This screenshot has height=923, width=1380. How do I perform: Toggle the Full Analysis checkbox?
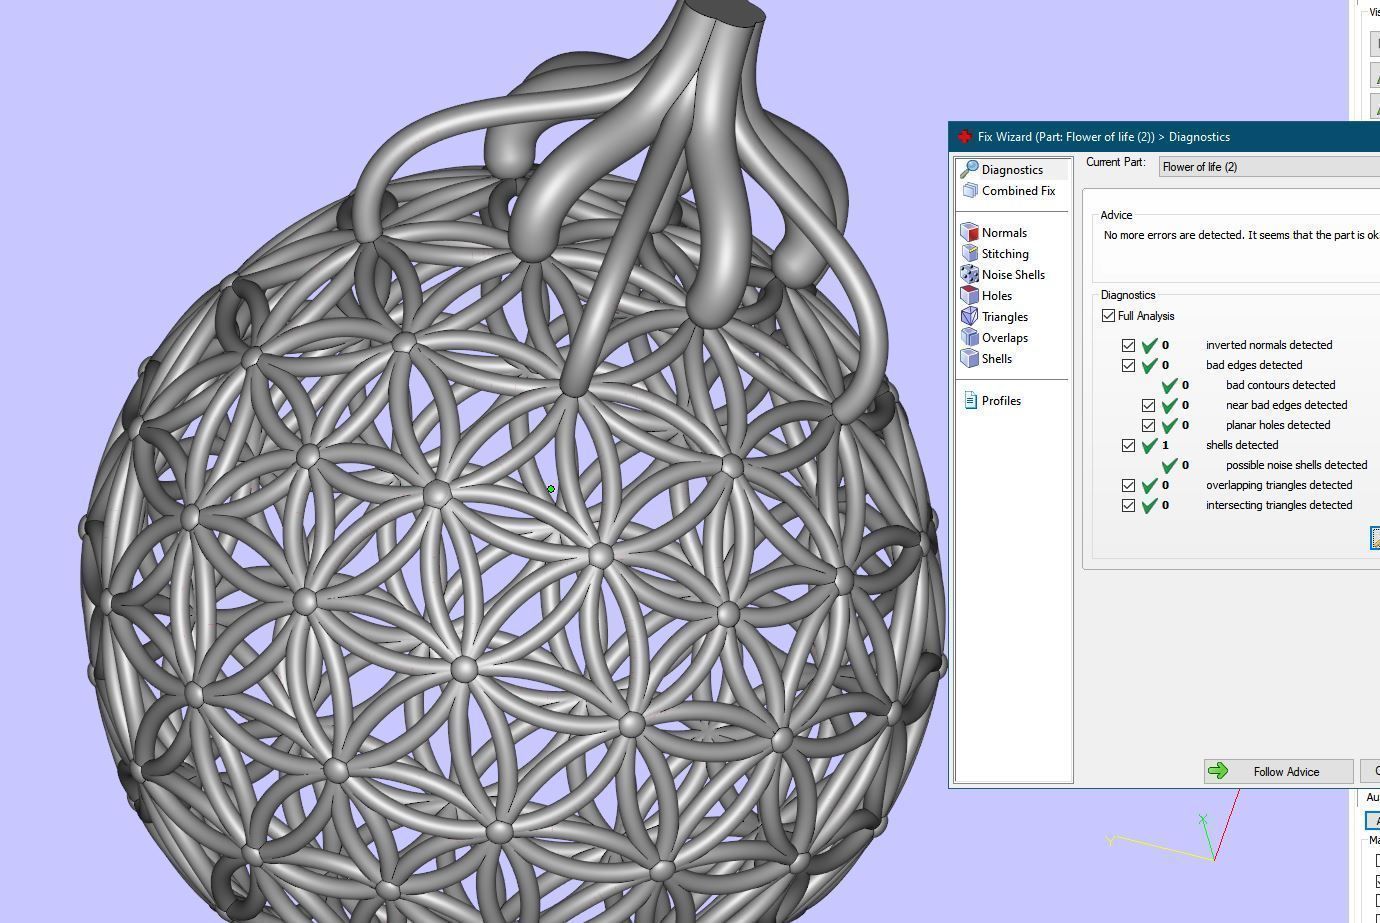[1108, 316]
